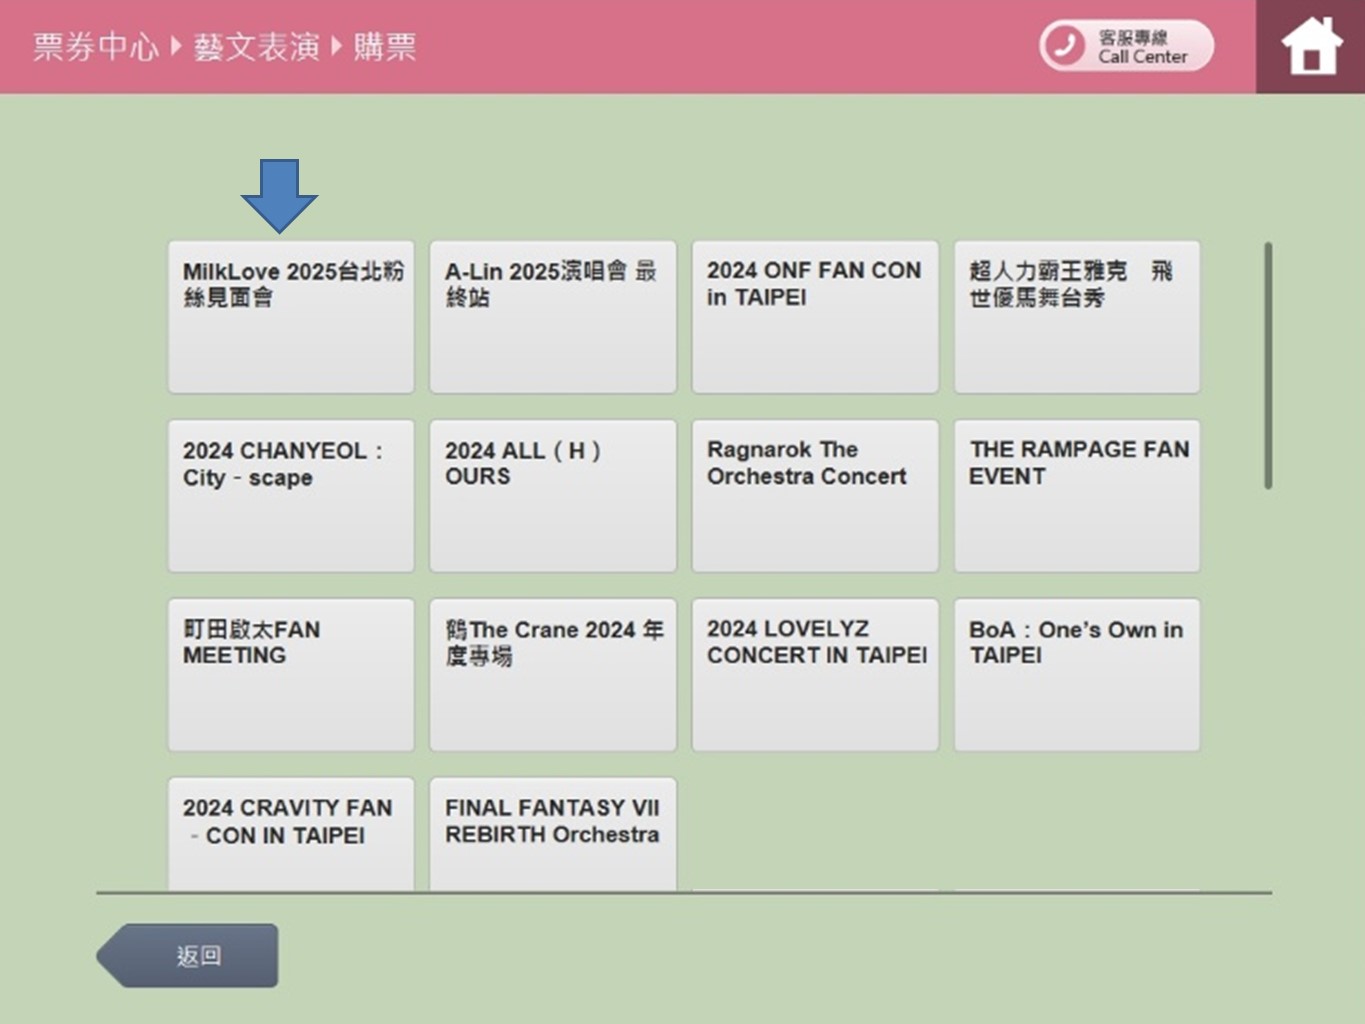Select 2024 CRAVITY FAN-CON IN TAIPEI
The image size is (1365, 1024).
point(291,833)
